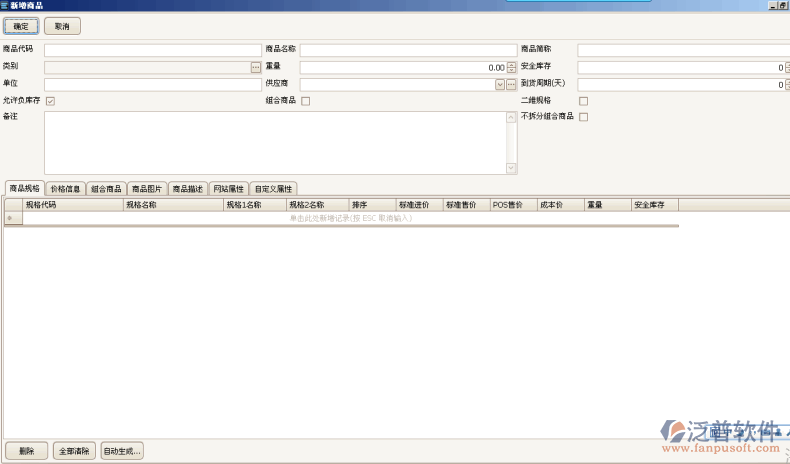The width and height of the screenshot is (790, 464).
Task: Click the 确定 confirm button
Action: [x=21, y=26]
